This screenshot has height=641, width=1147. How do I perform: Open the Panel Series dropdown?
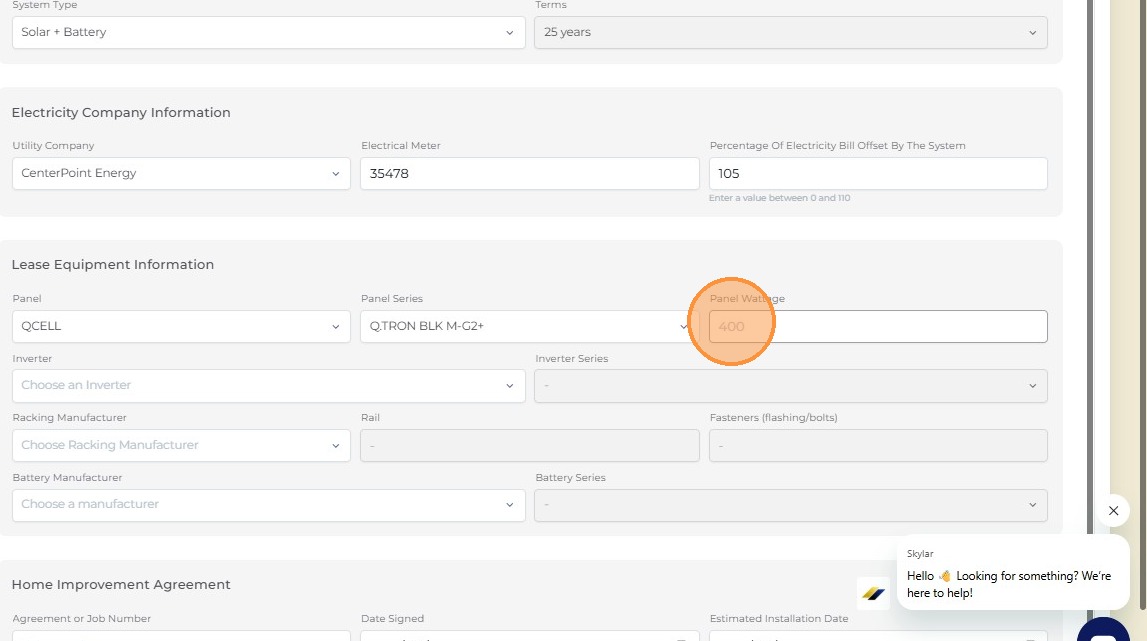530,326
